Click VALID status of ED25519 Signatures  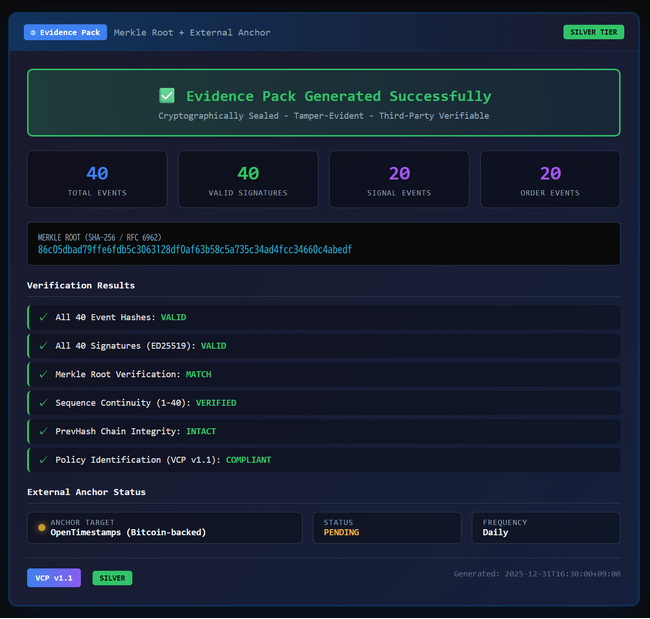213,346
